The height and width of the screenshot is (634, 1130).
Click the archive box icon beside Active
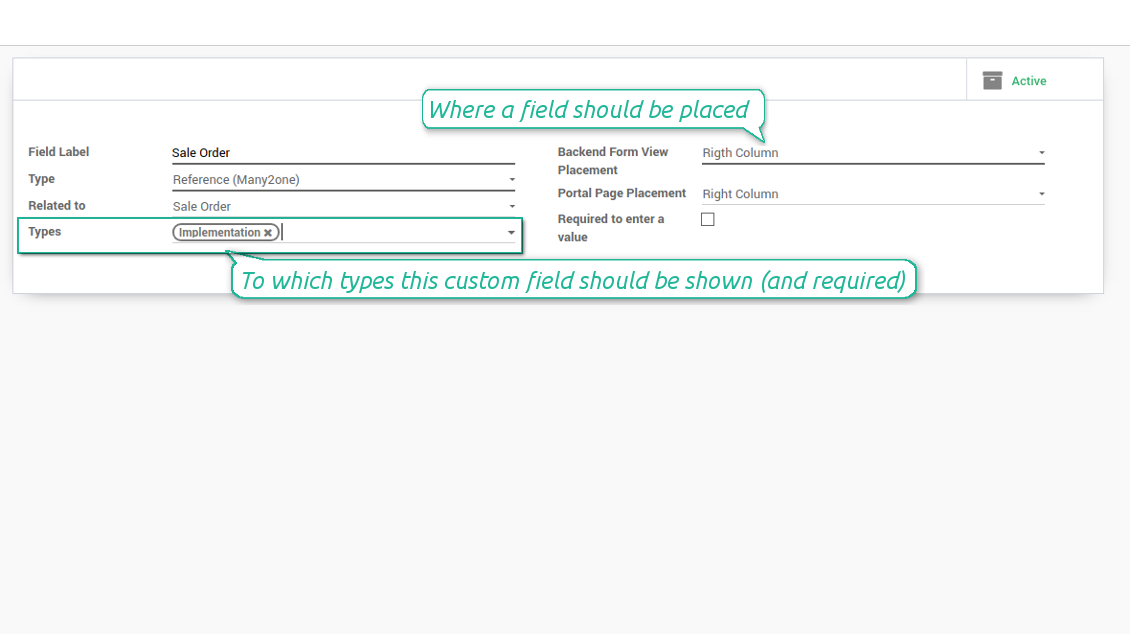(992, 81)
